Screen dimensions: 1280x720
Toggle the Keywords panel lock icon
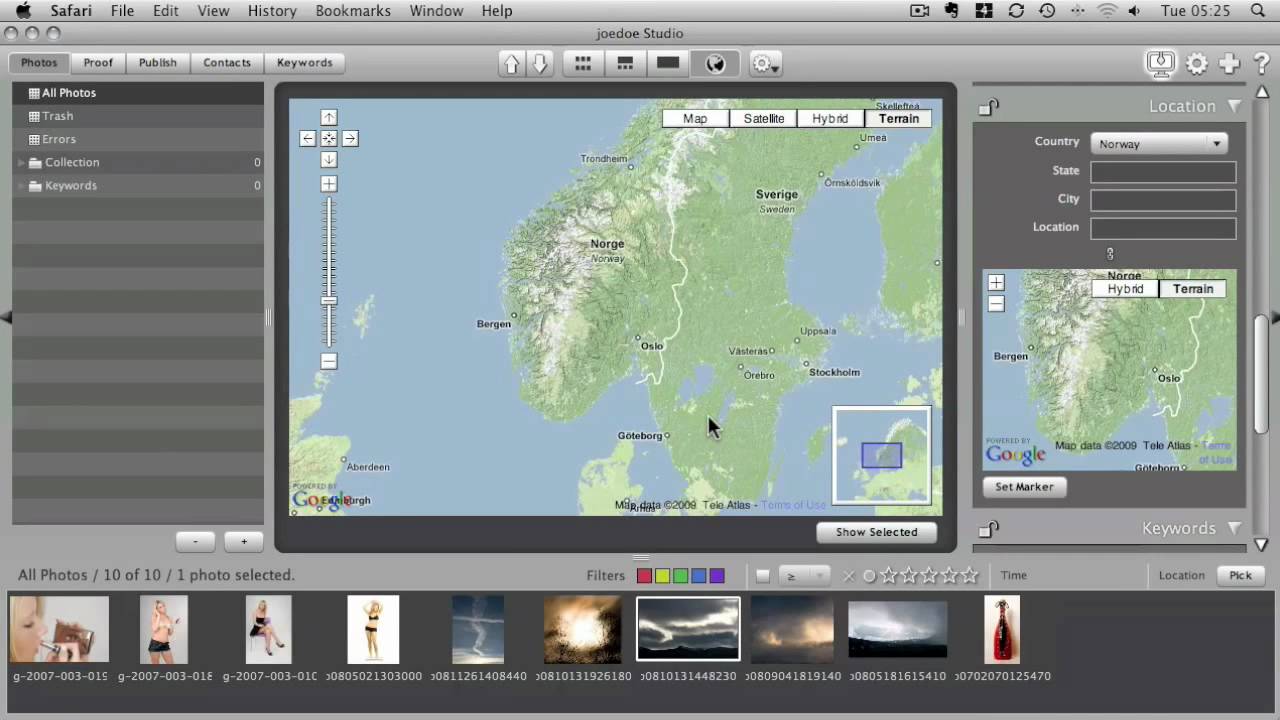tap(988, 529)
